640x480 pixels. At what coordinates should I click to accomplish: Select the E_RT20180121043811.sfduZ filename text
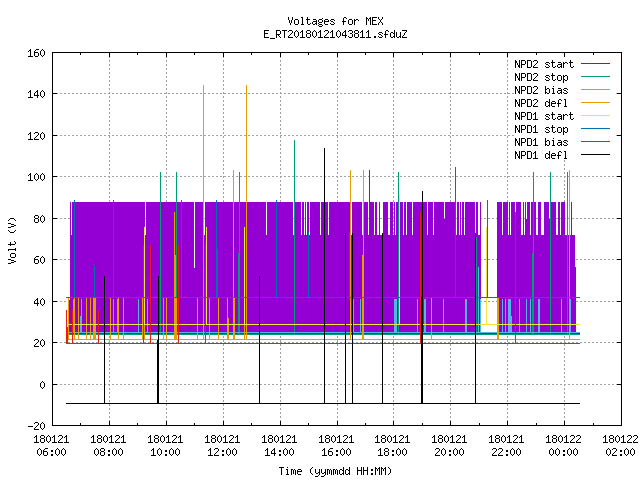coord(335,34)
